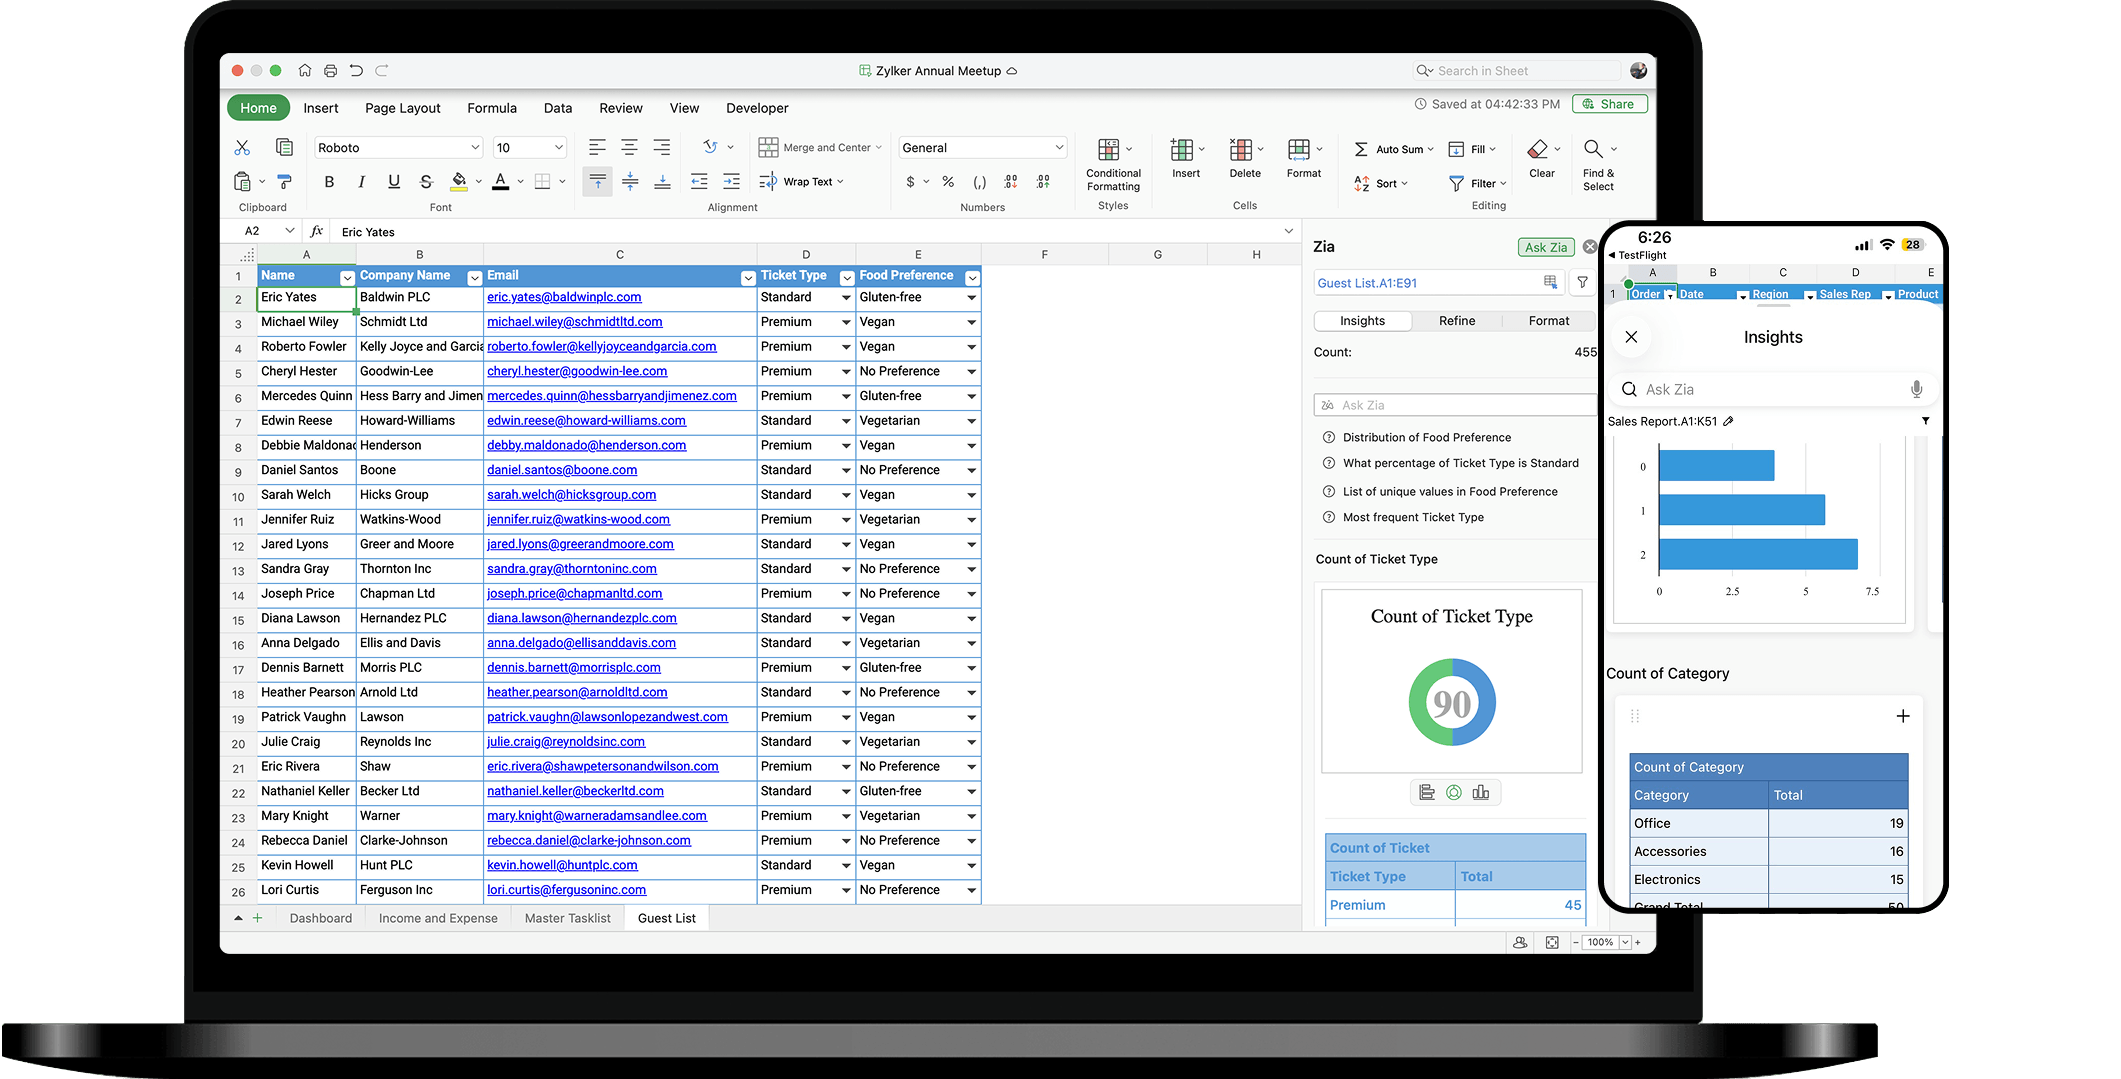Select the Format Painter brush icon
Viewport: 2121px width, 1079px height.
coord(284,181)
